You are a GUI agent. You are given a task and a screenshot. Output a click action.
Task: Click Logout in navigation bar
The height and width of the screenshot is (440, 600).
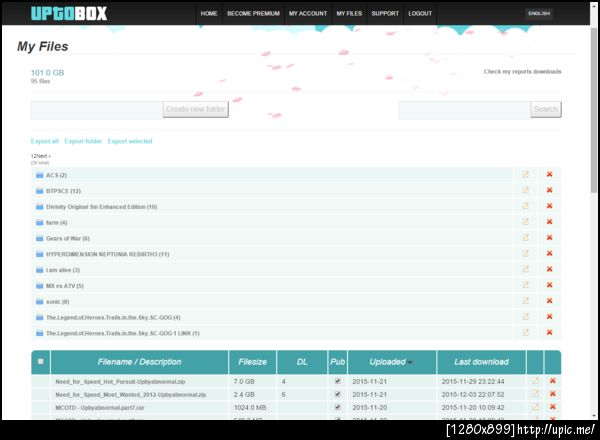(420, 13)
